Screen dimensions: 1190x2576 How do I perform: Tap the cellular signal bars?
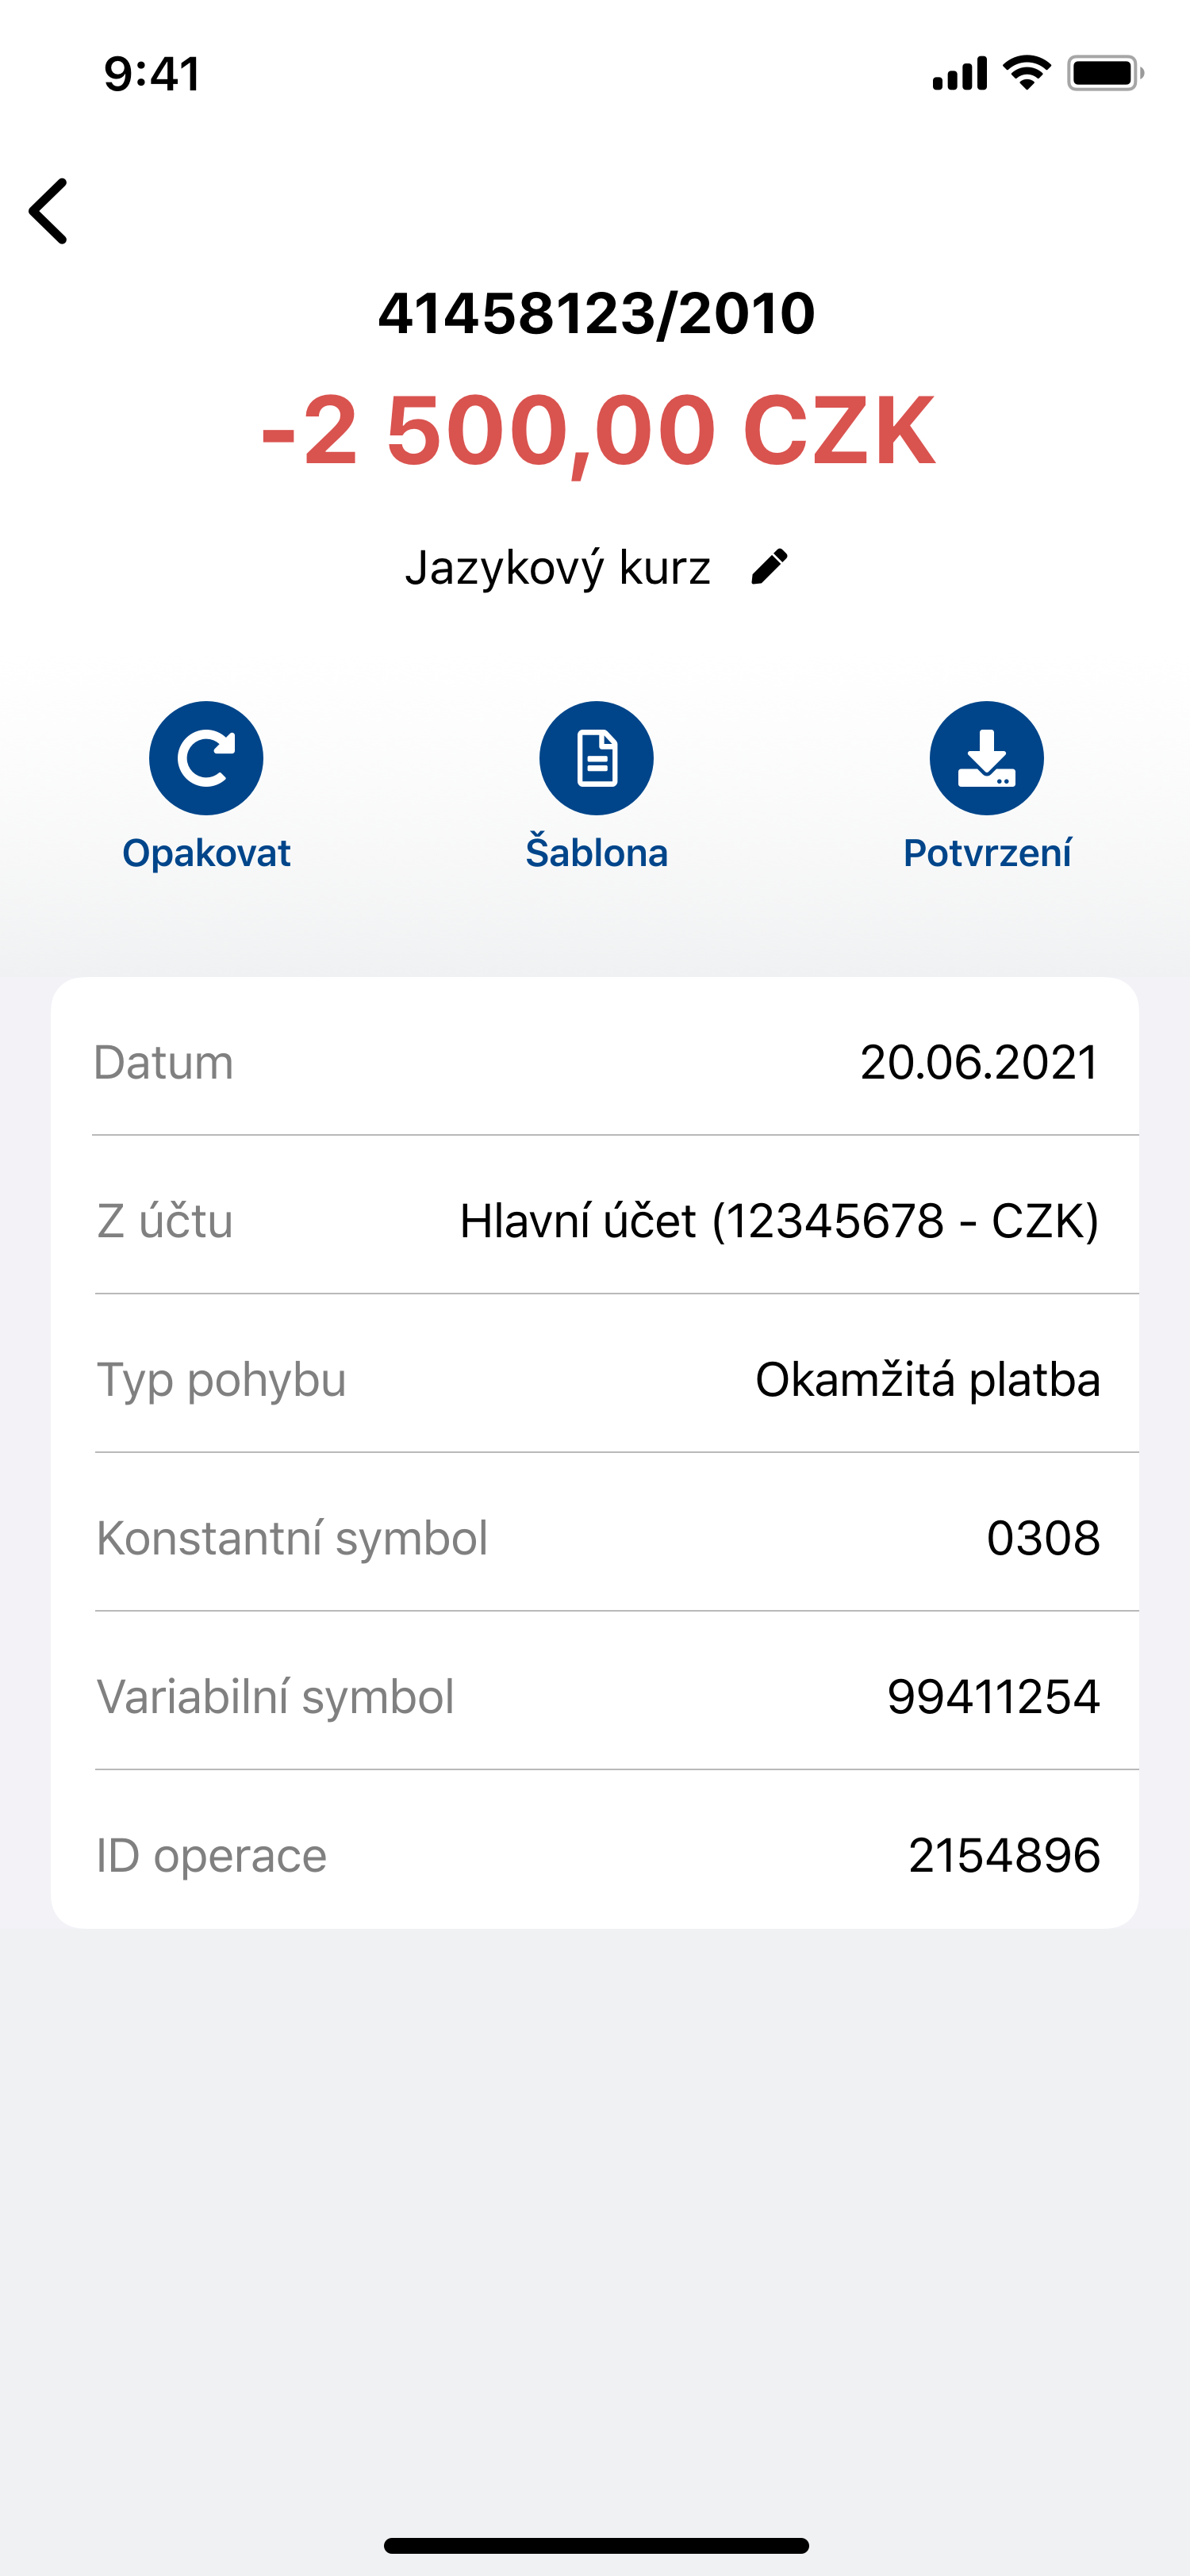click(x=959, y=74)
